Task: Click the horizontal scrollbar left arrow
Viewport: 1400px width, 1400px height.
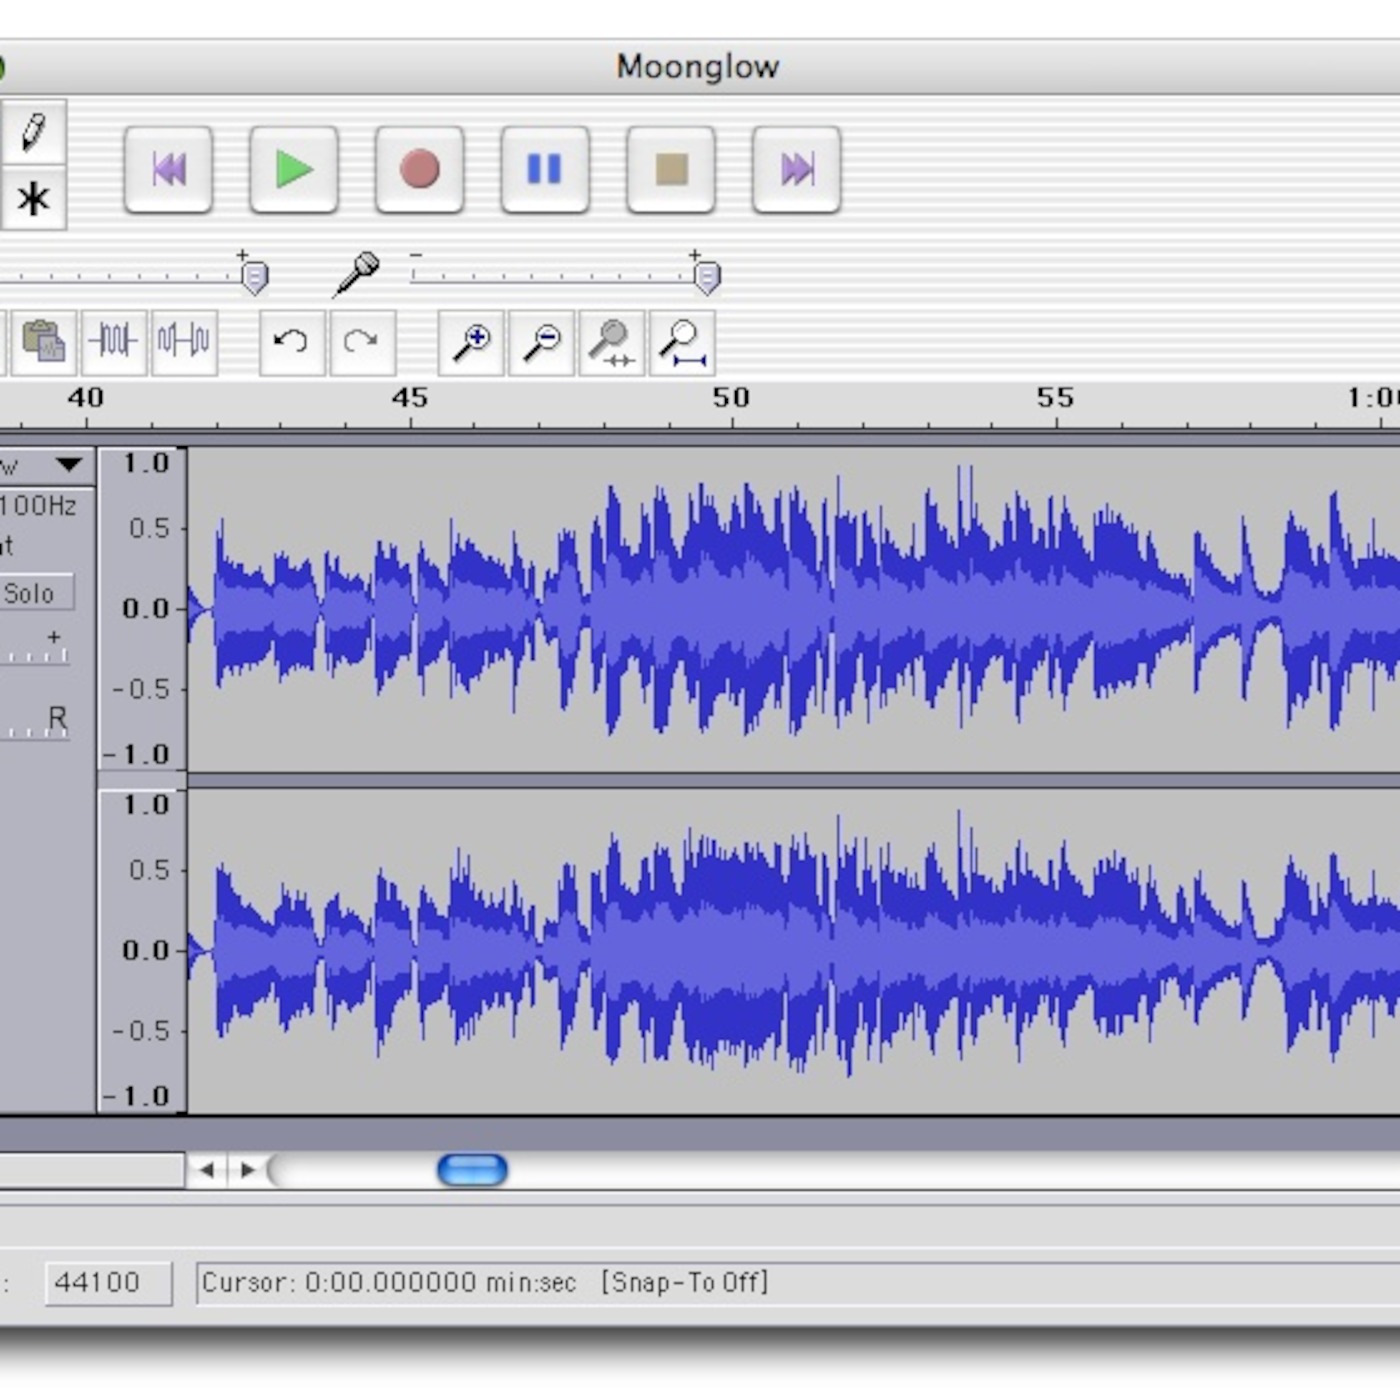Action: [208, 1168]
